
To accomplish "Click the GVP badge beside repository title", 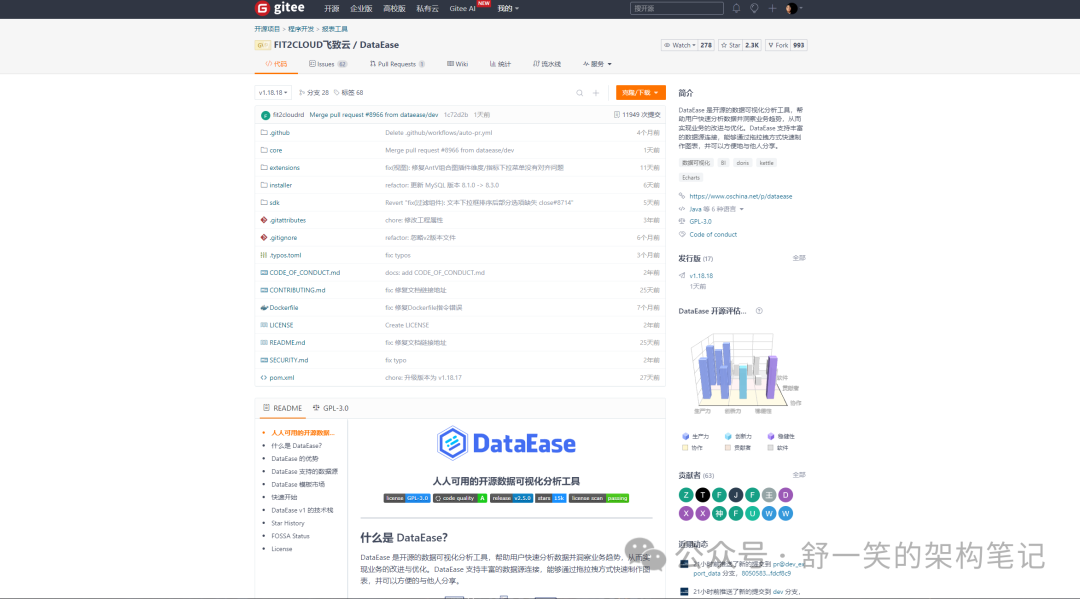I will (x=262, y=45).
